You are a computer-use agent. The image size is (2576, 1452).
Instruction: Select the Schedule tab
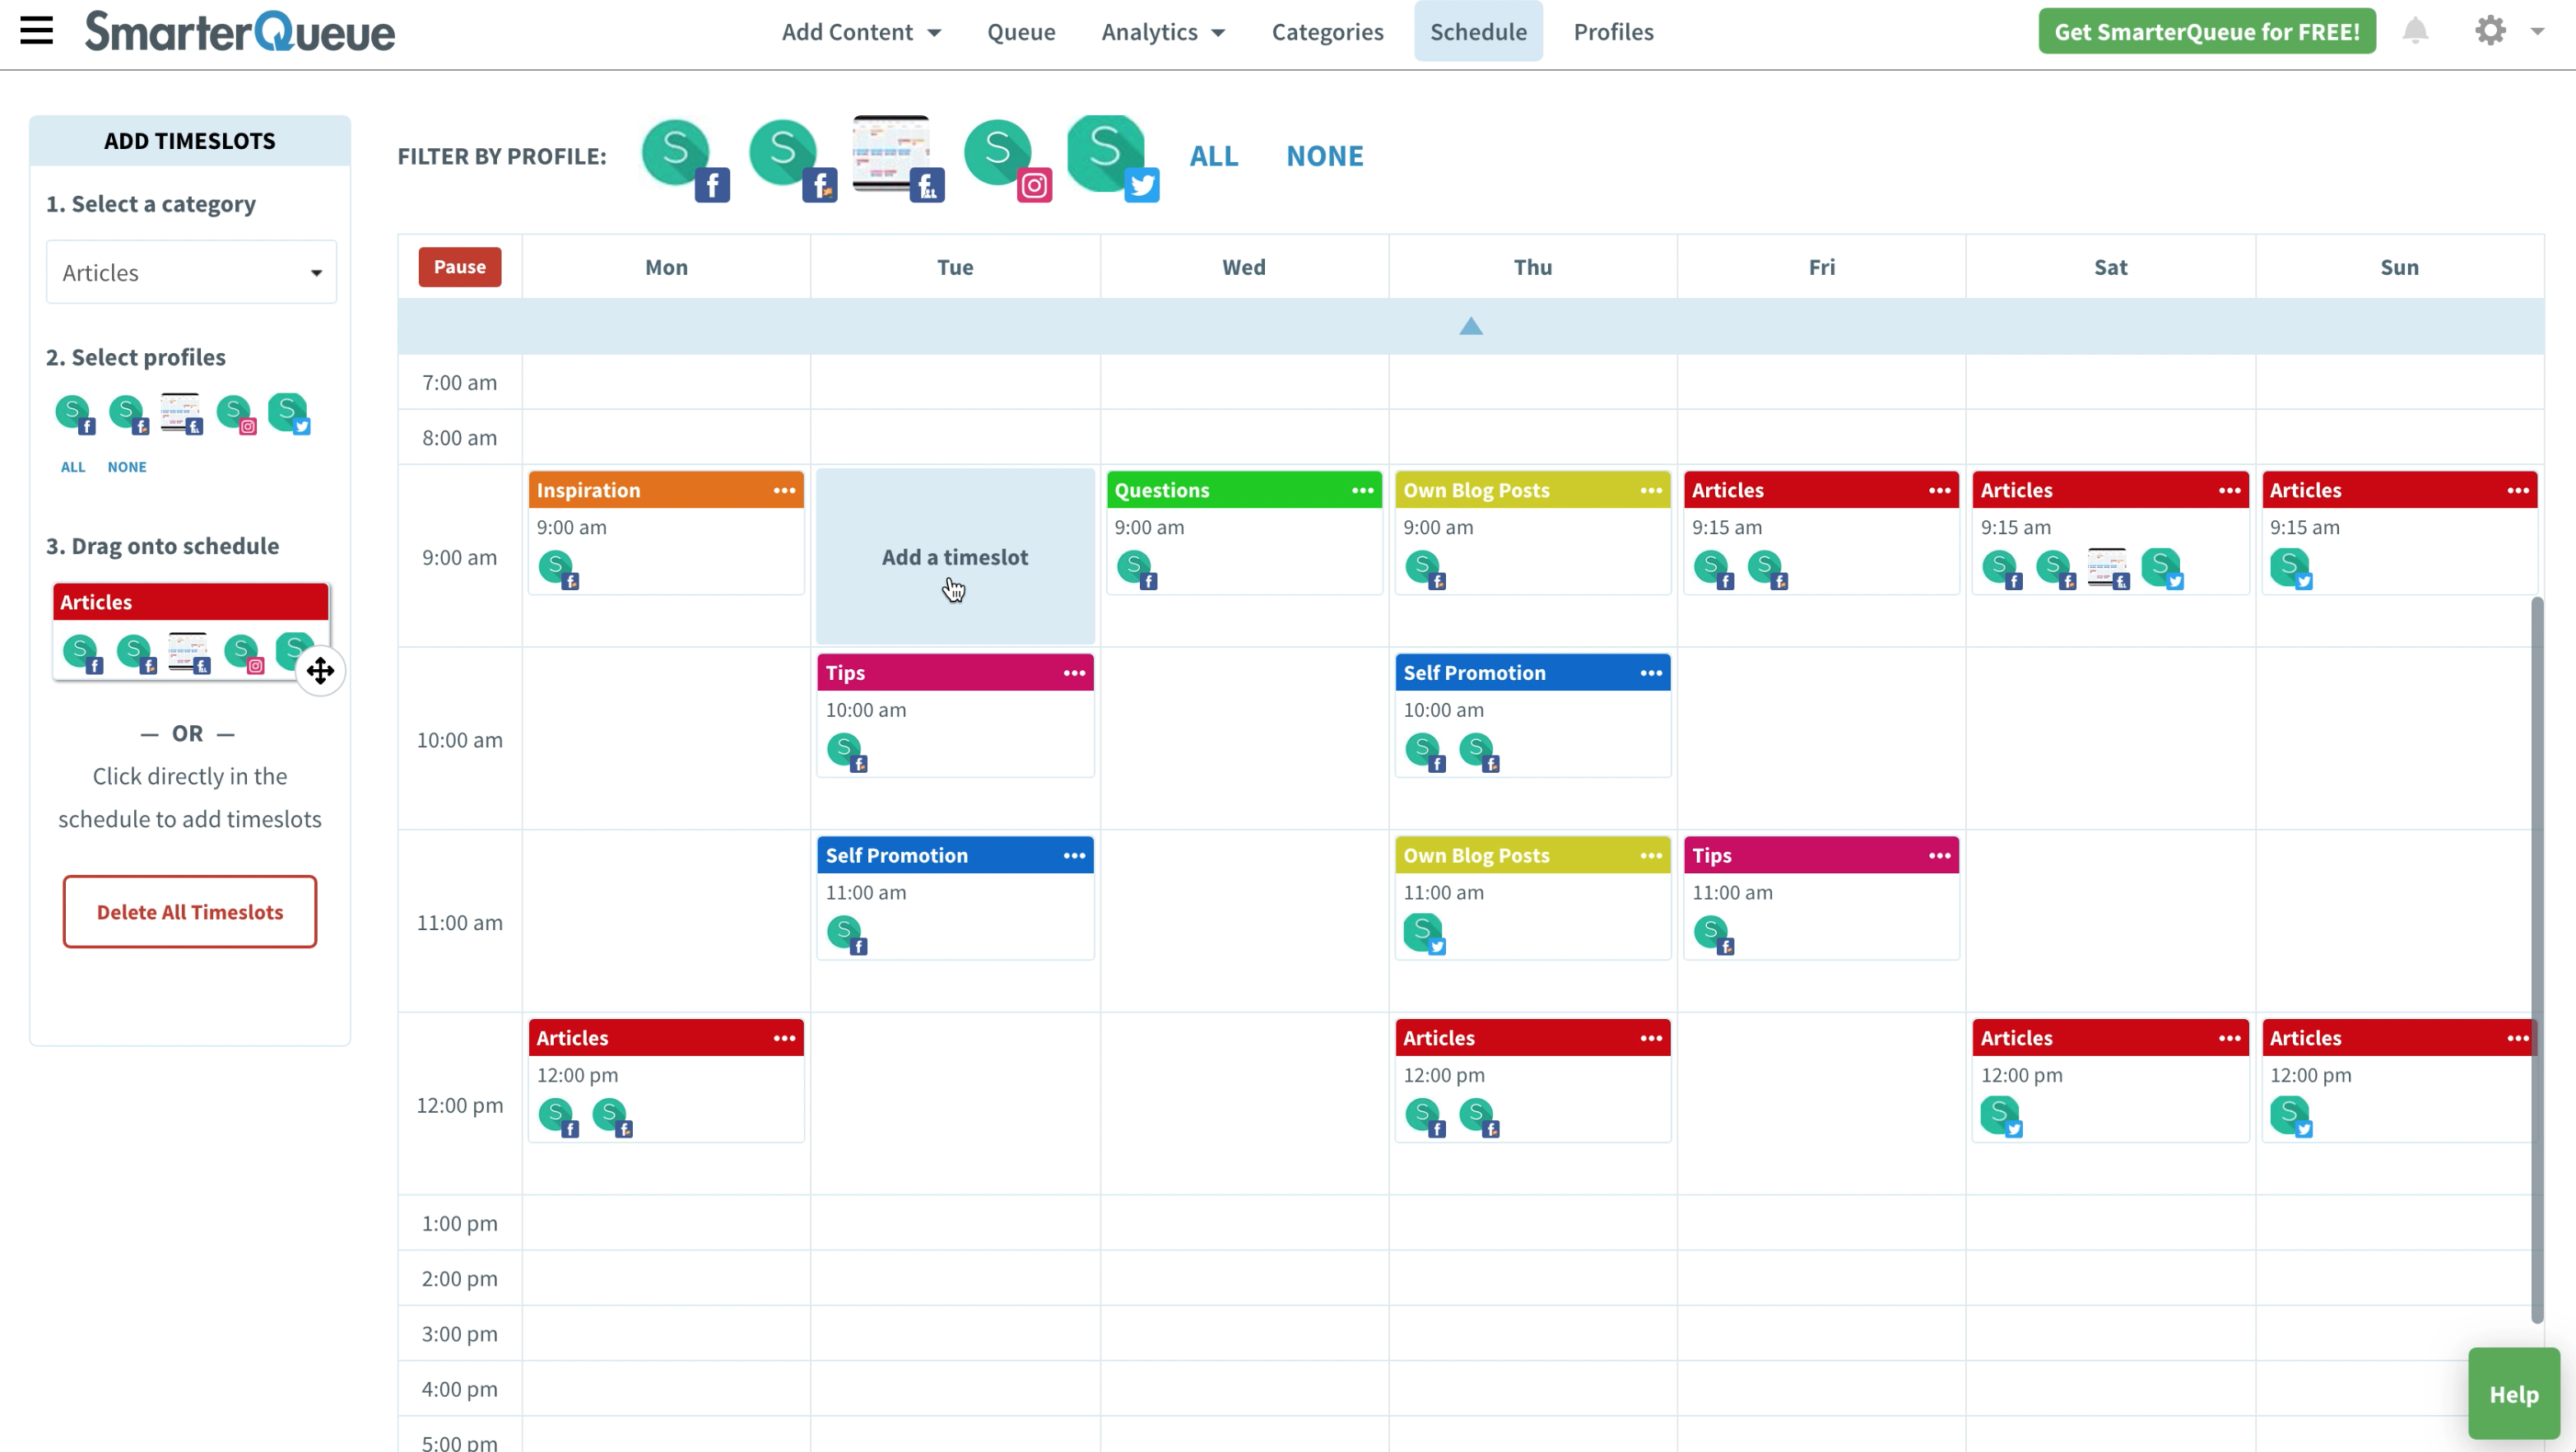(1478, 32)
